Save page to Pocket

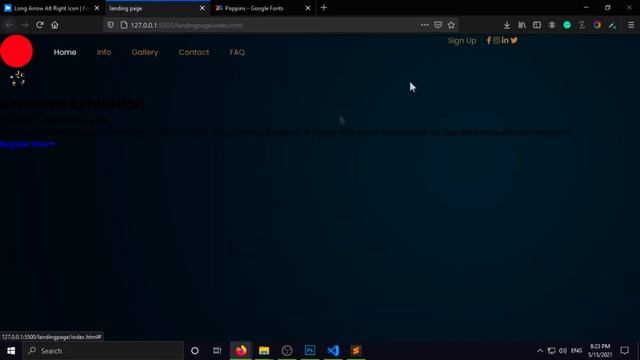point(438,25)
